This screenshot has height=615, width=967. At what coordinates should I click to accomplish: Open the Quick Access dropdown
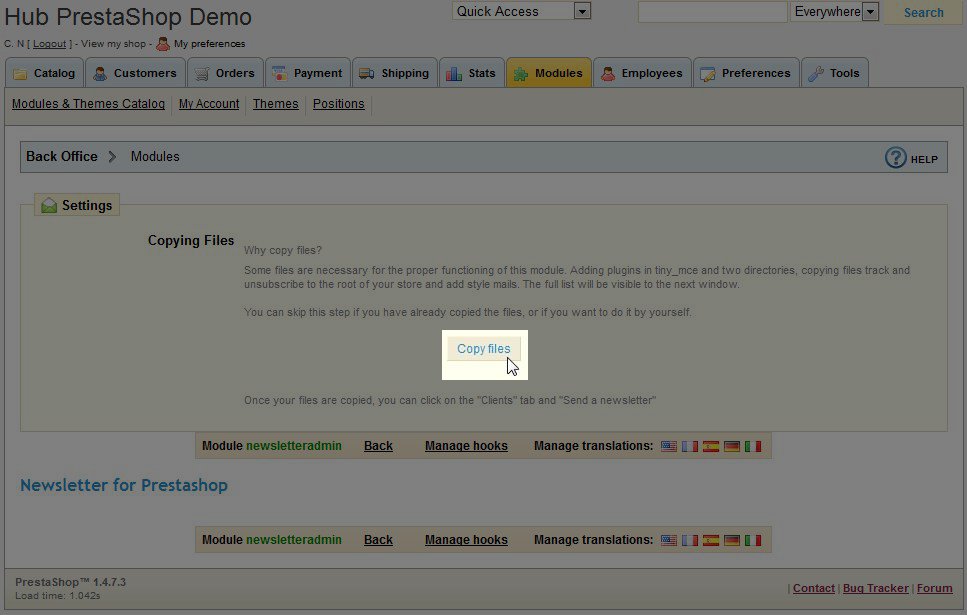click(x=521, y=12)
